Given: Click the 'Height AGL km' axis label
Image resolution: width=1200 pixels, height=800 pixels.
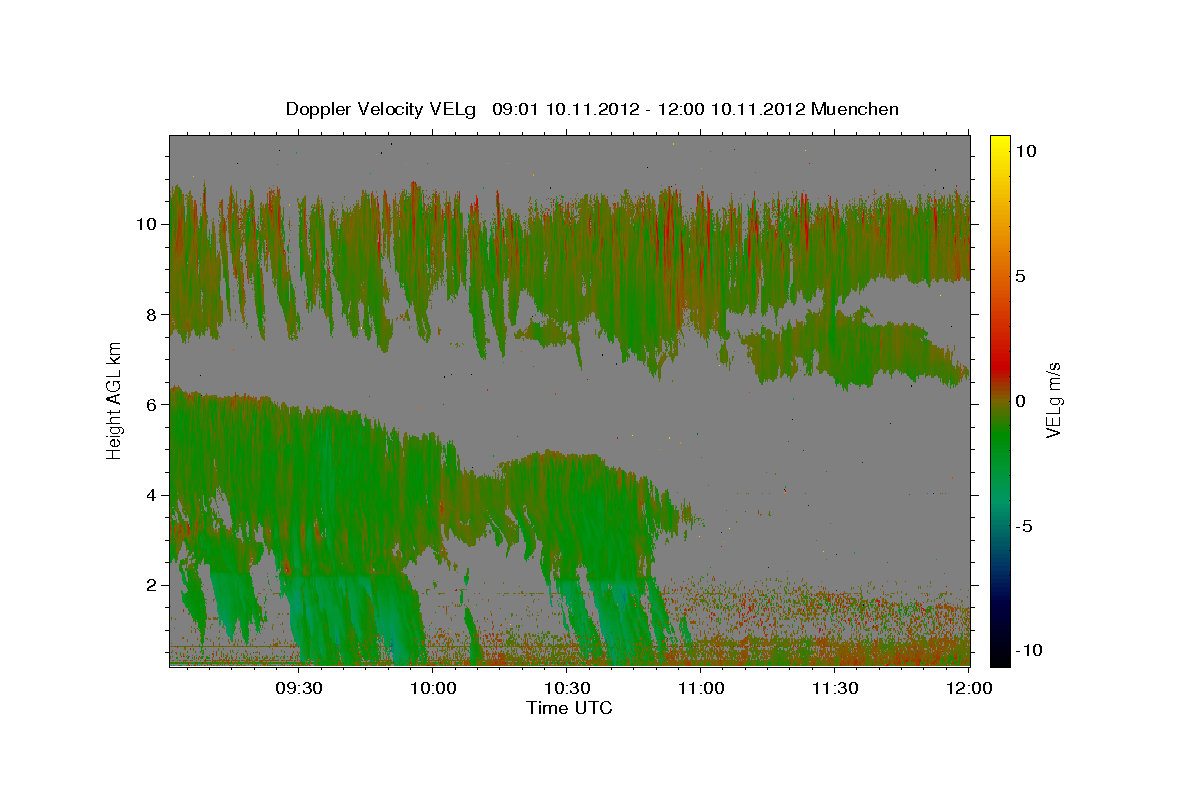Looking at the screenshot, I should pos(115,400).
